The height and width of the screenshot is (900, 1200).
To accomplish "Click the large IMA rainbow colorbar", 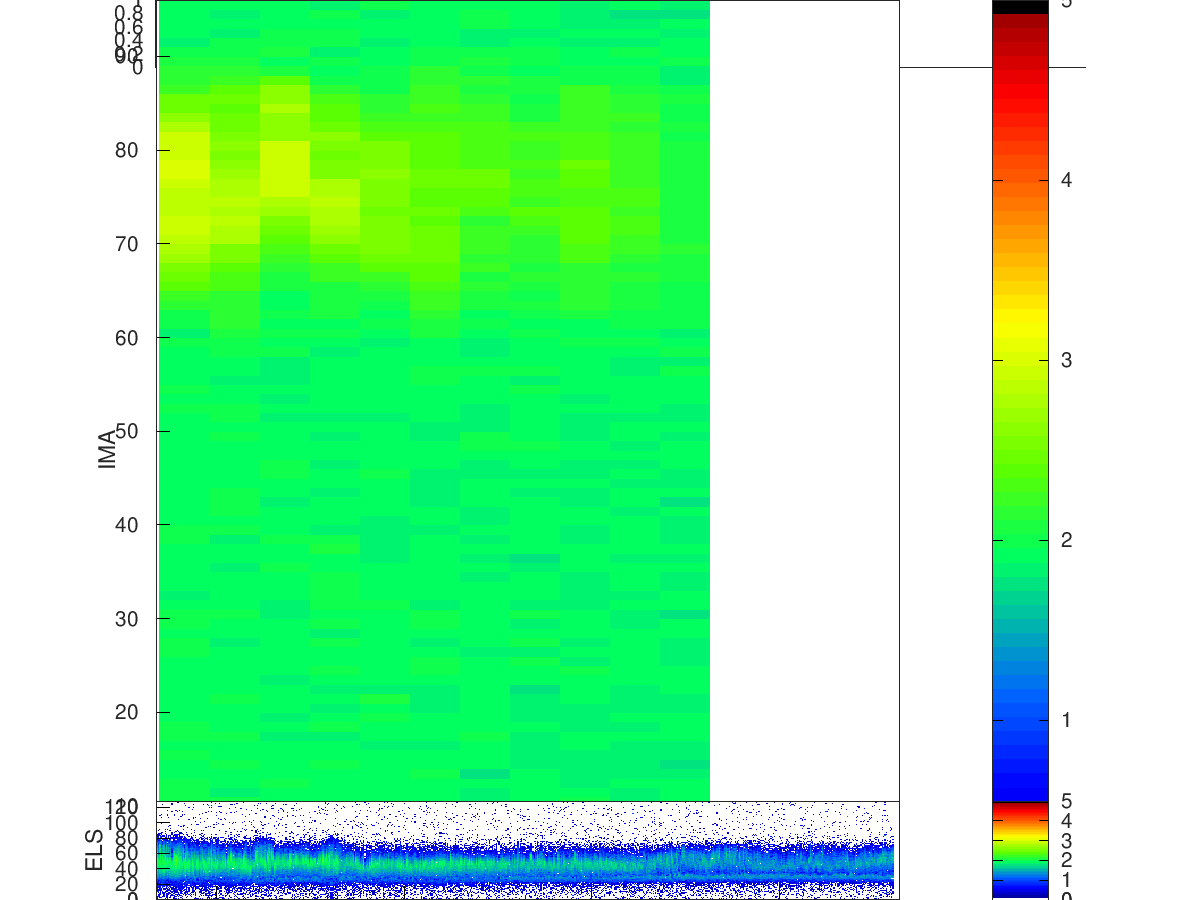I will coord(1020,400).
